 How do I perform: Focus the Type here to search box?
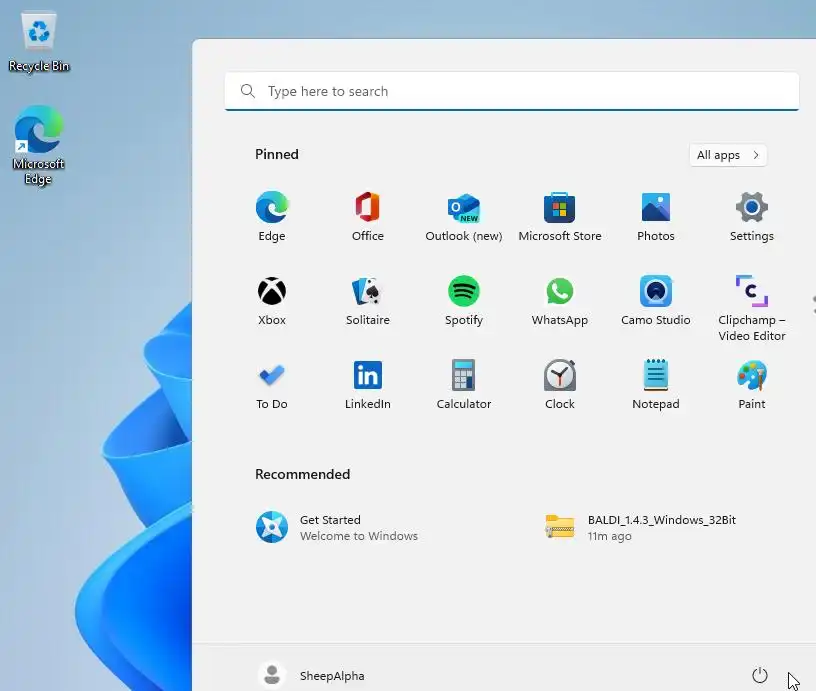pyautogui.click(x=512, y=92)
